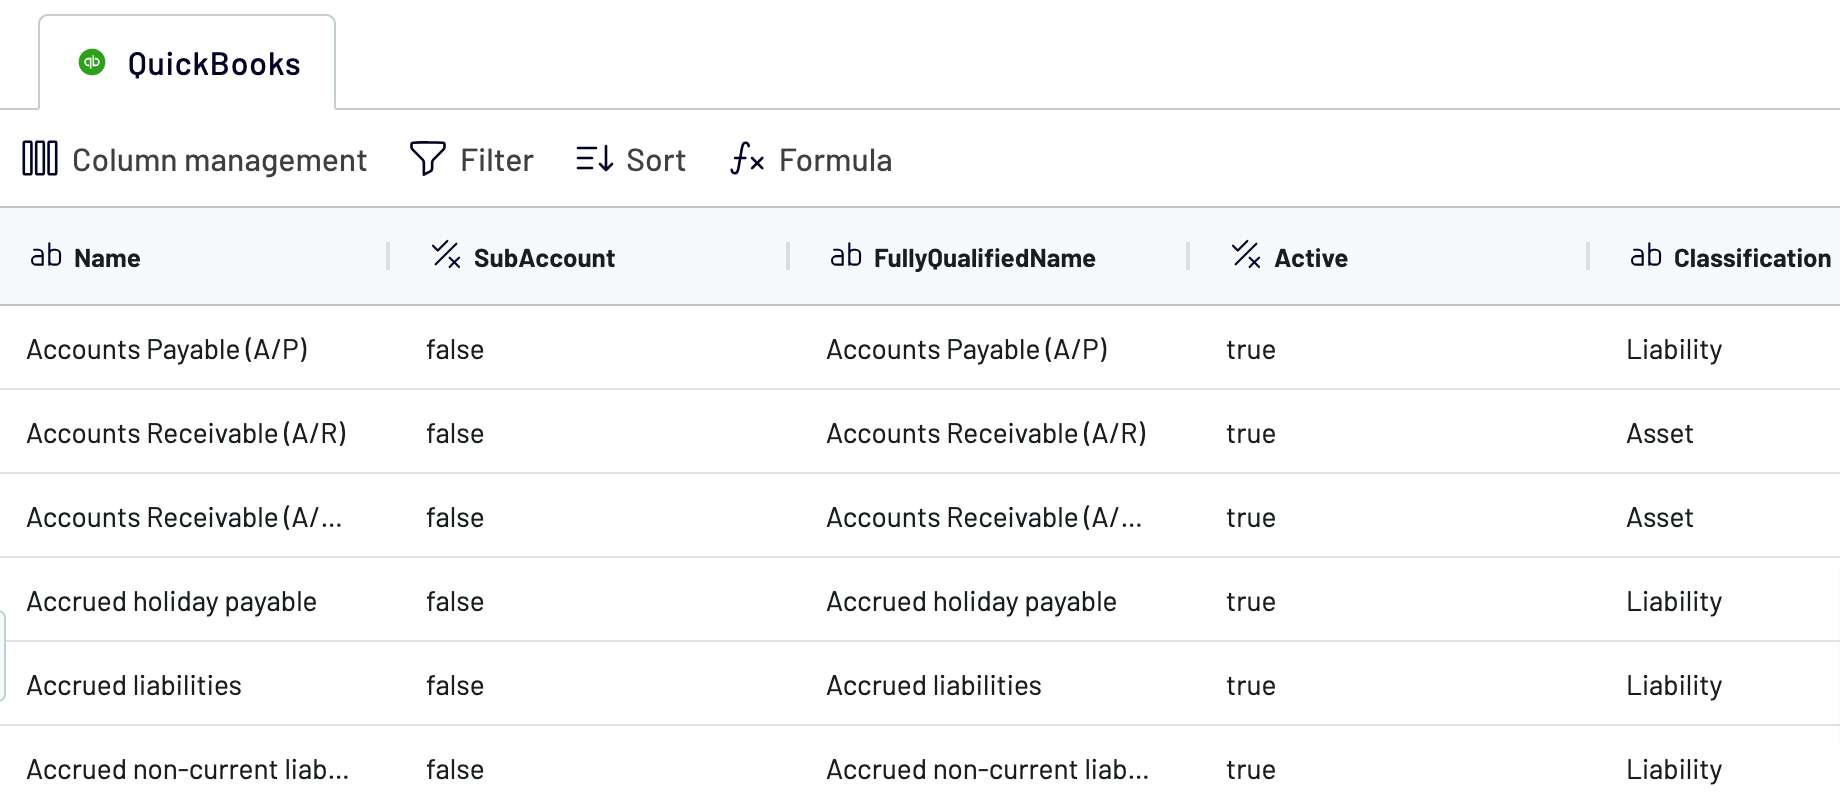Image resolution: width=1840 pixels, height=800 pixels.
Task: Select Name cell 'Accounts Receivable (A/R)'
Action: [x=187, y=433]
